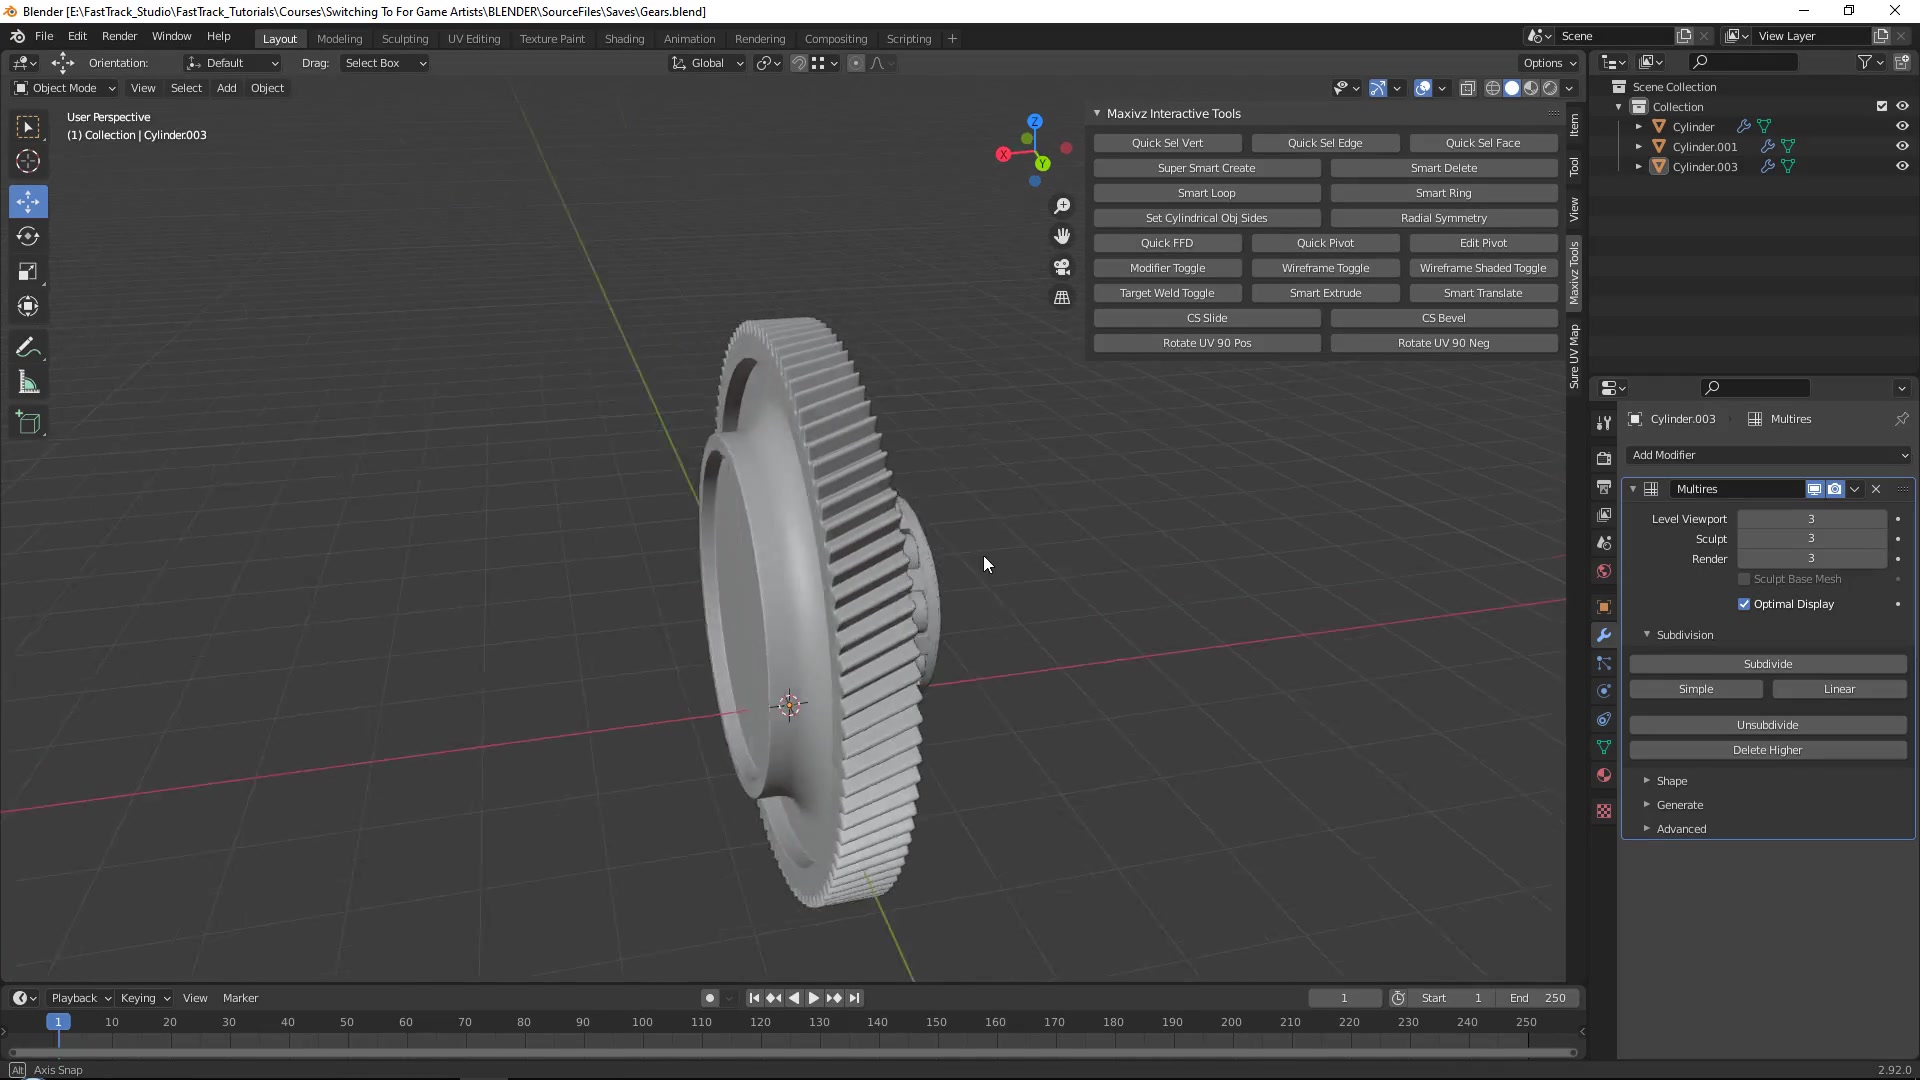
Task: Play the timeline animation
Action: coord(814,998)
